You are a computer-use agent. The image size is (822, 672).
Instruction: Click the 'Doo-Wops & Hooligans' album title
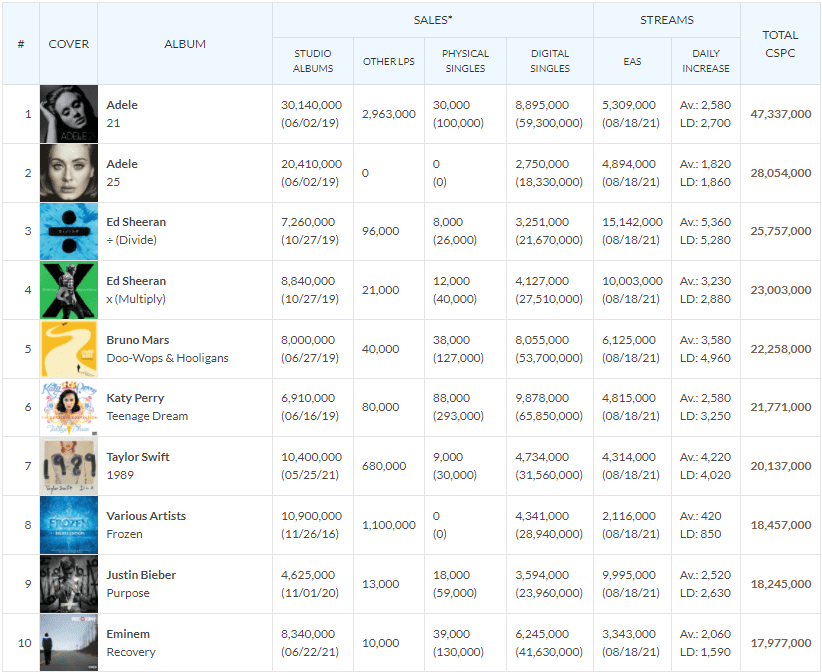click(167, 358)
